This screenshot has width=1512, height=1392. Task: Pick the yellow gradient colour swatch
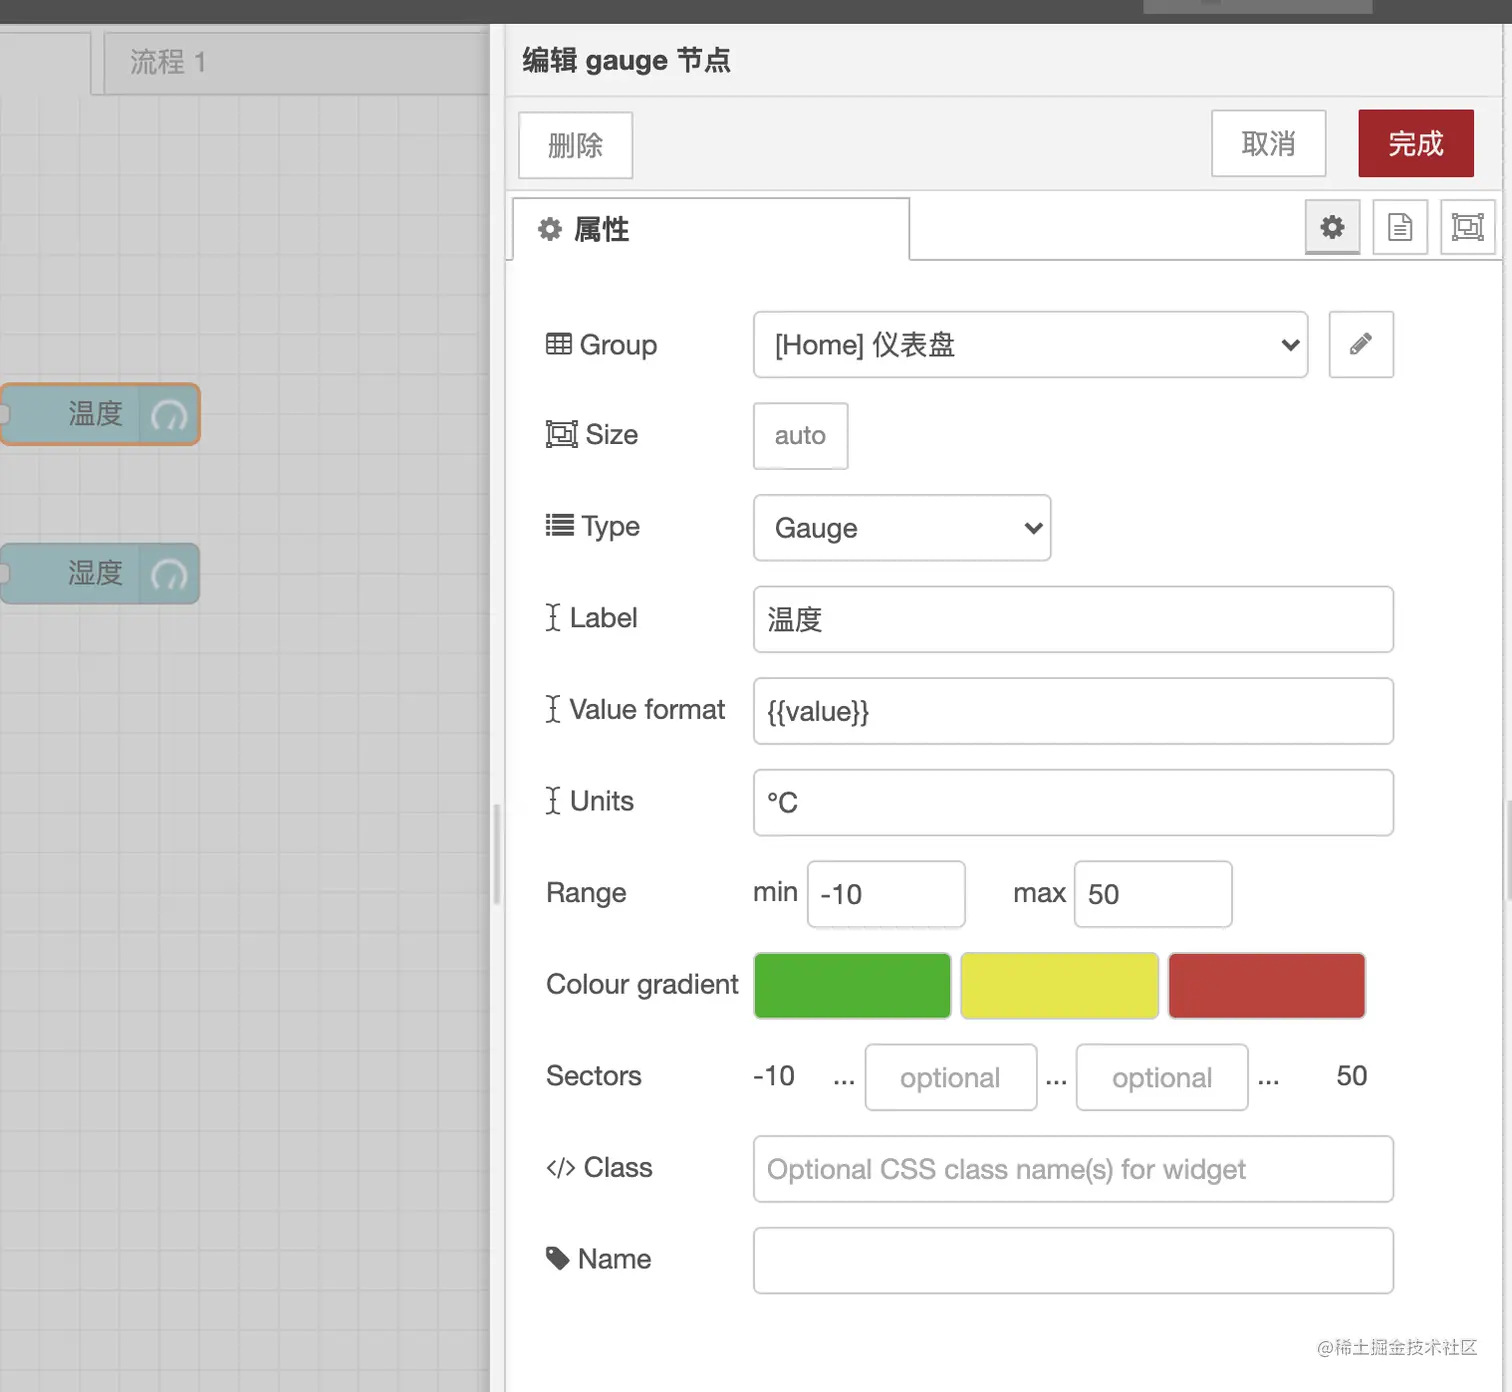(x=1059, y=985)
